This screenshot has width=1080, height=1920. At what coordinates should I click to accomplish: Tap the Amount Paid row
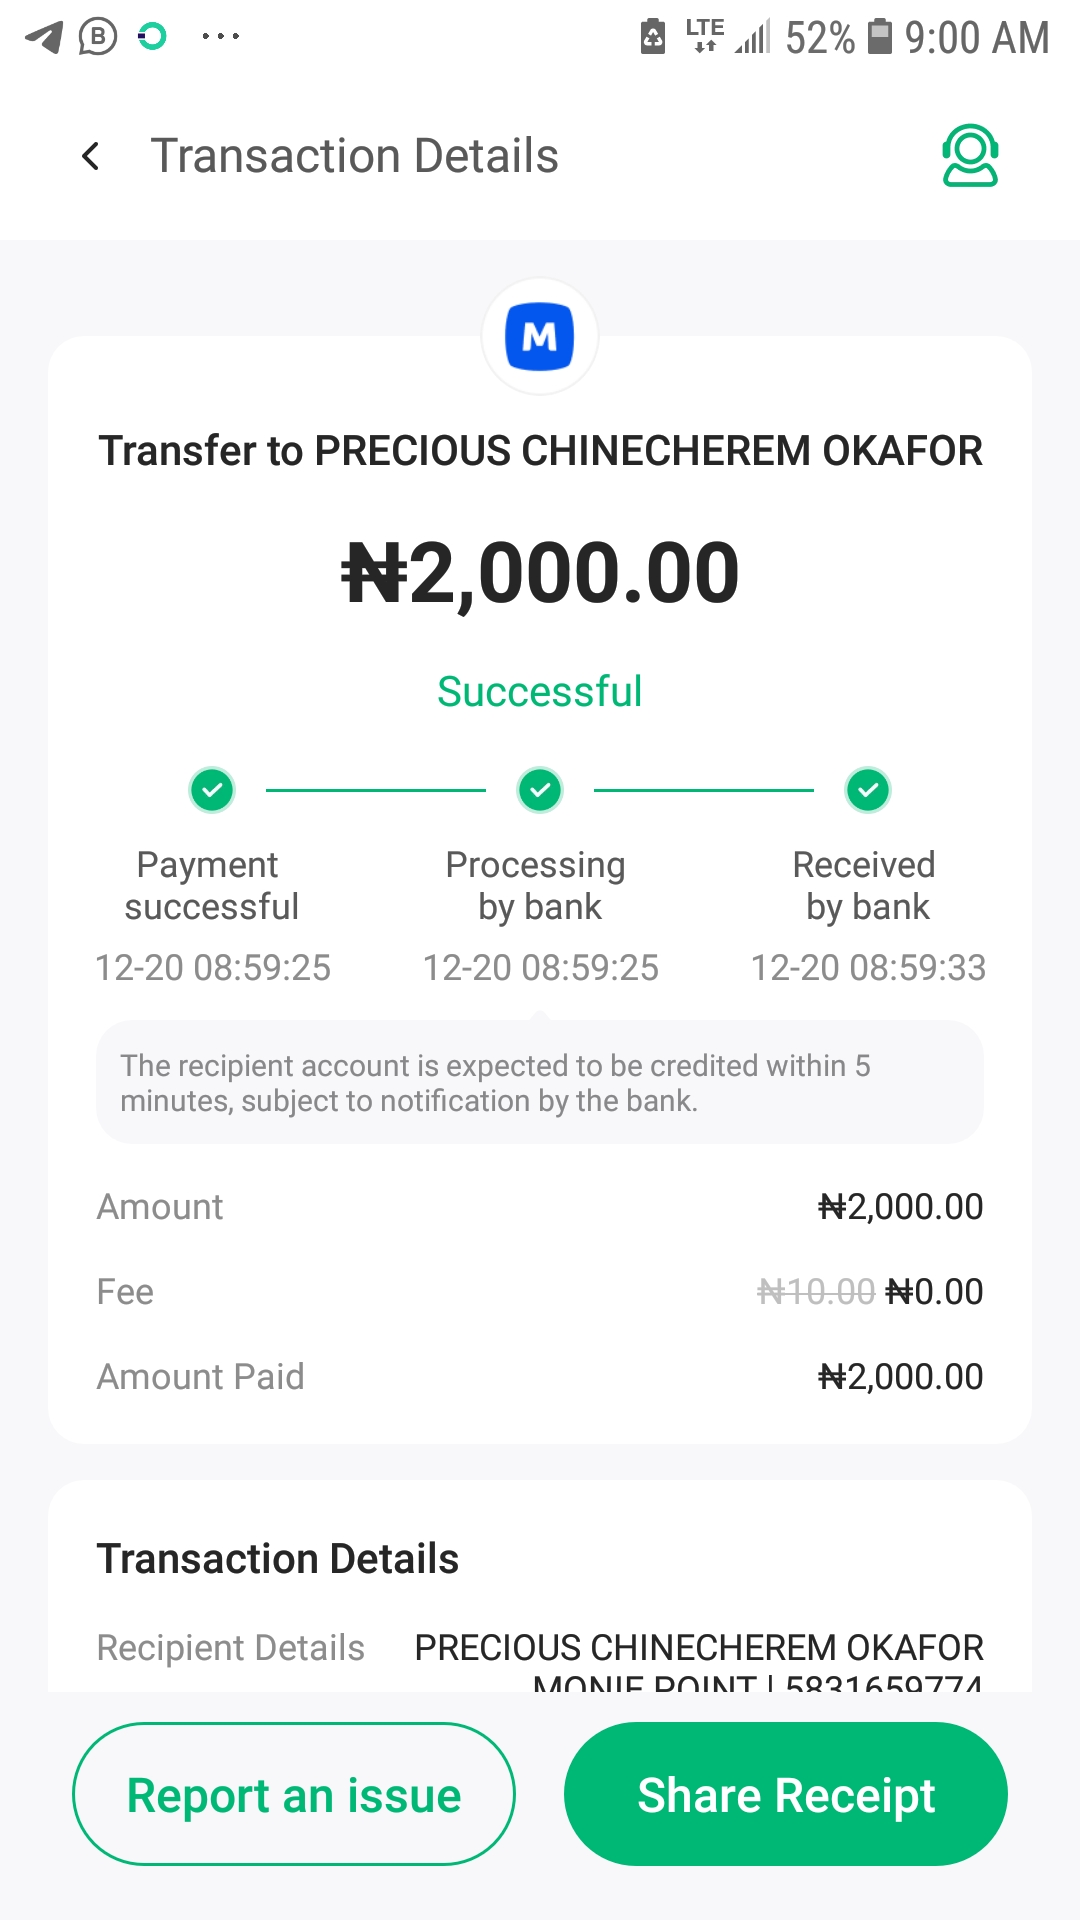tap(540, 1377)
